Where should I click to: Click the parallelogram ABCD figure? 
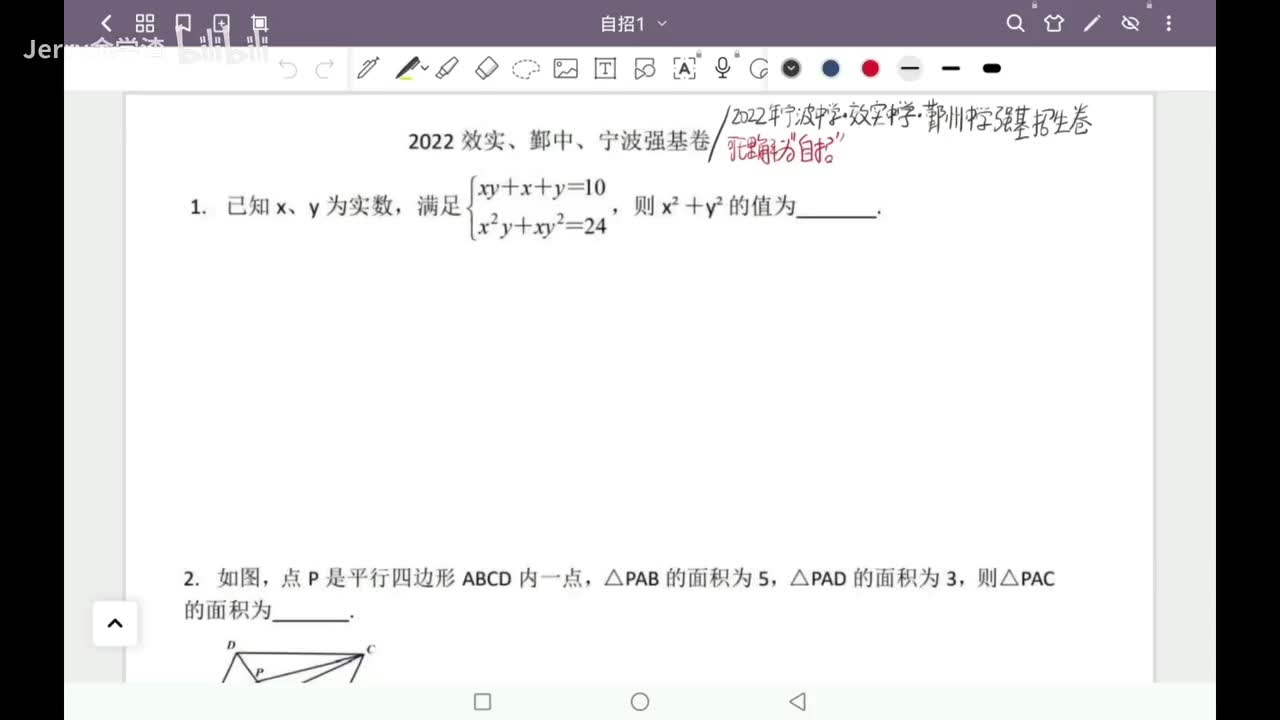[x=297, y=663]
